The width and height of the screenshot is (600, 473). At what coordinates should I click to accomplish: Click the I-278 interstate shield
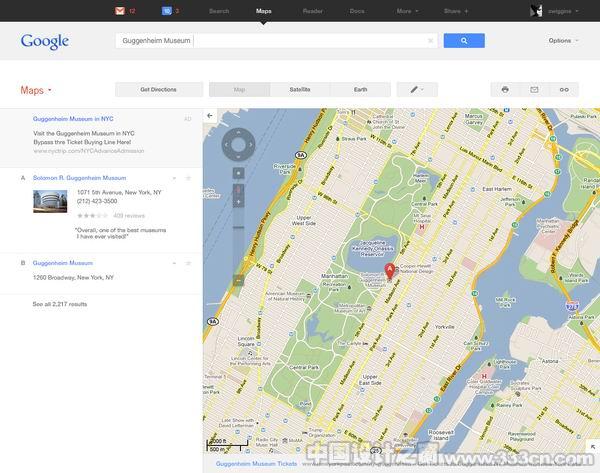pyautogui.click(x=572, y=305)
